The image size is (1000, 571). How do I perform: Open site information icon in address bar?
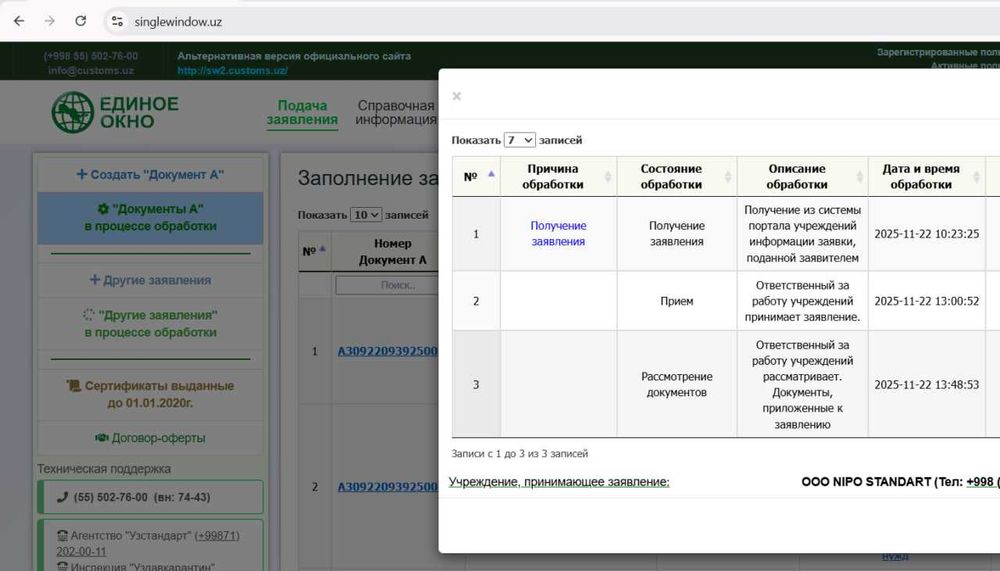click(117, 21)
